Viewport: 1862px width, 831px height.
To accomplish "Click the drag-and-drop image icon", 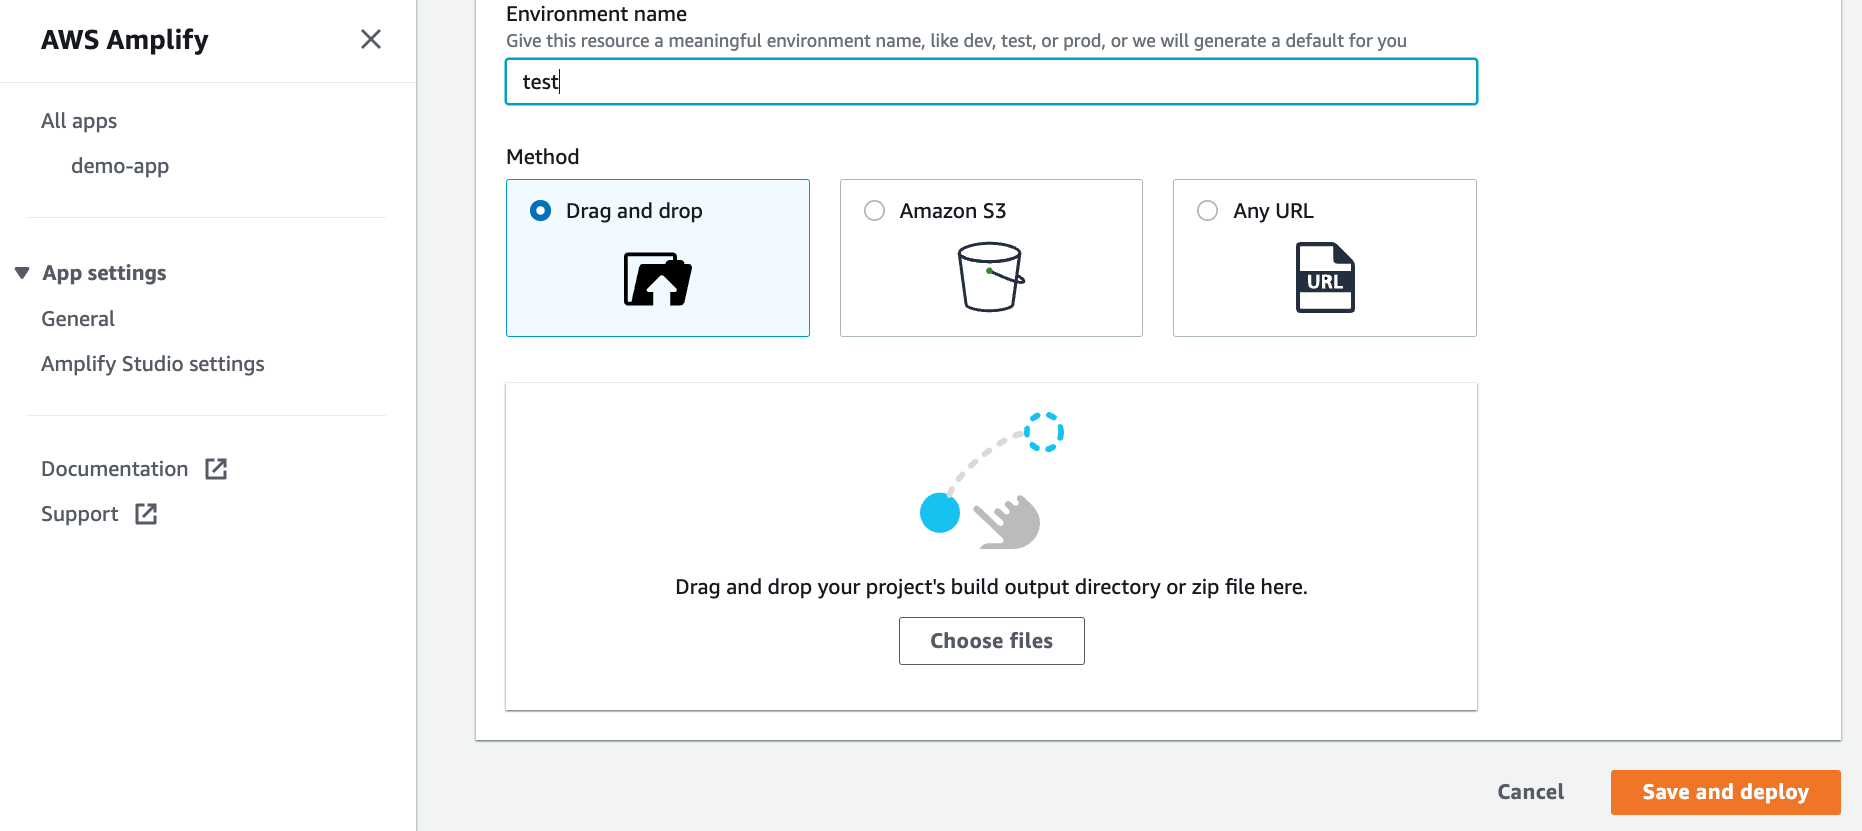I will pos(657,280).
